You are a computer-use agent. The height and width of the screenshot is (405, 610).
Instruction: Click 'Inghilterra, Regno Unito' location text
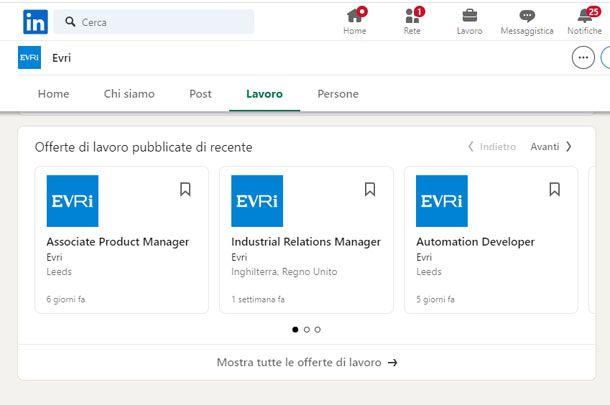(x=284, y=272)
